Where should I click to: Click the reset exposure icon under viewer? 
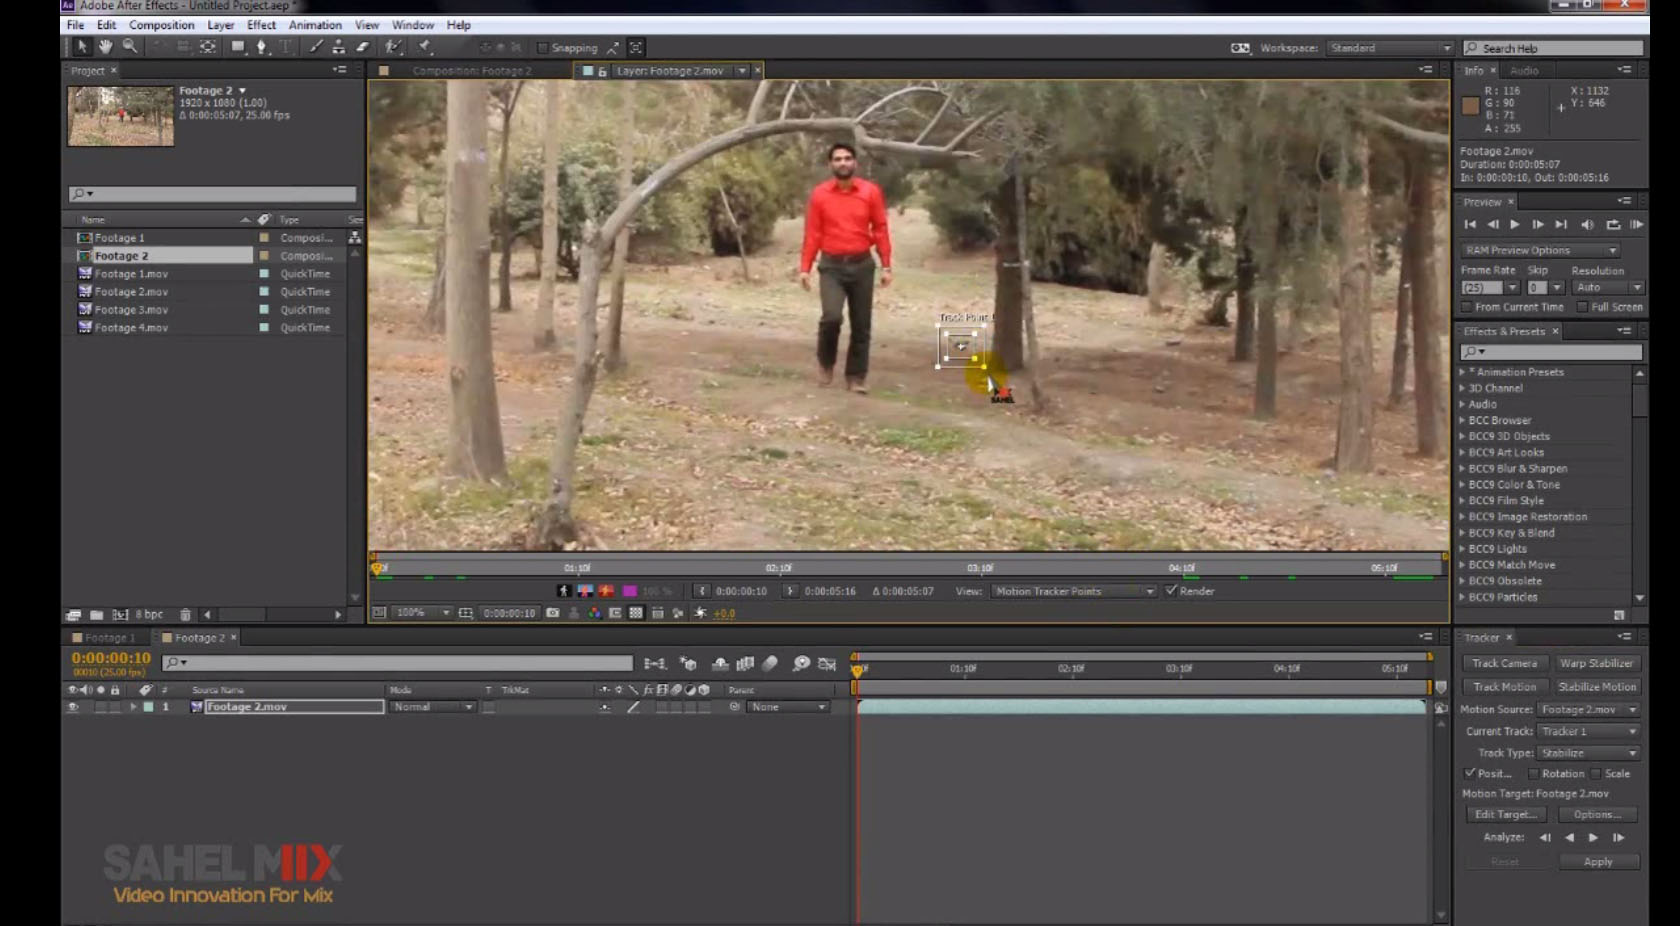(700, 613)
